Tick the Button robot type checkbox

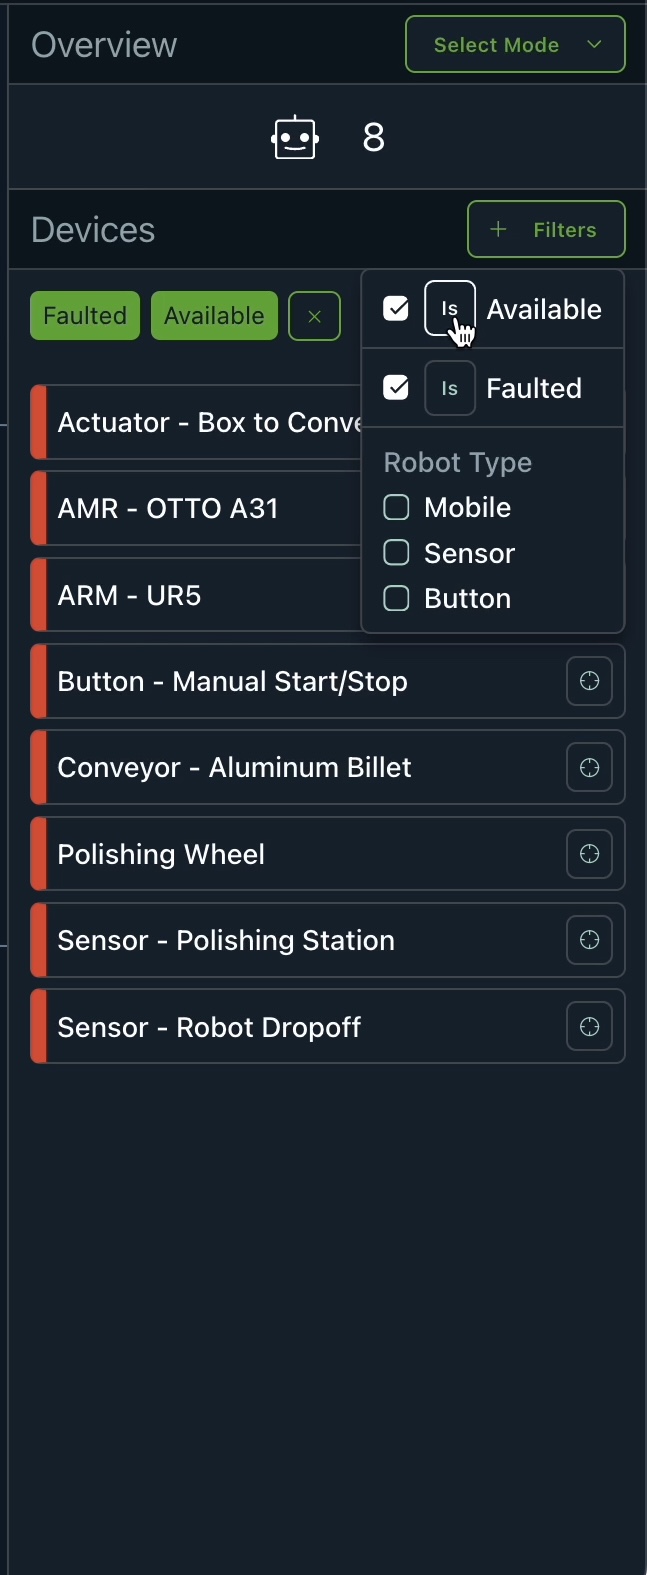pyautogui.click(x=396, y=599)
